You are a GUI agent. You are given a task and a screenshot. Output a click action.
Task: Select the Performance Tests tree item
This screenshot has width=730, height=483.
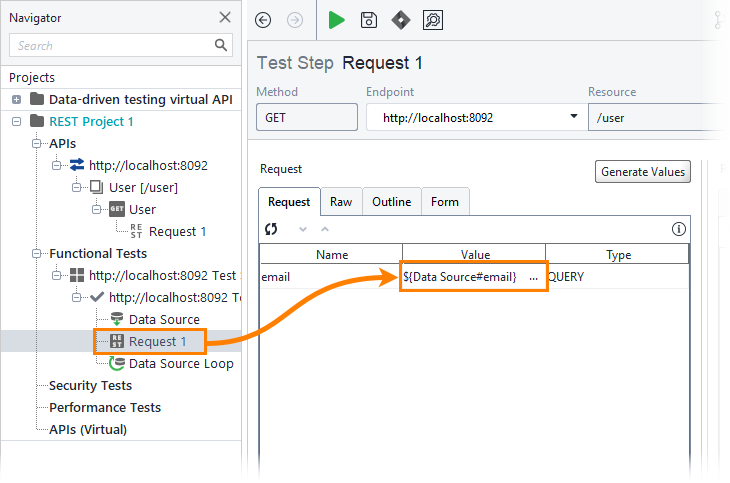pos(105,408)
